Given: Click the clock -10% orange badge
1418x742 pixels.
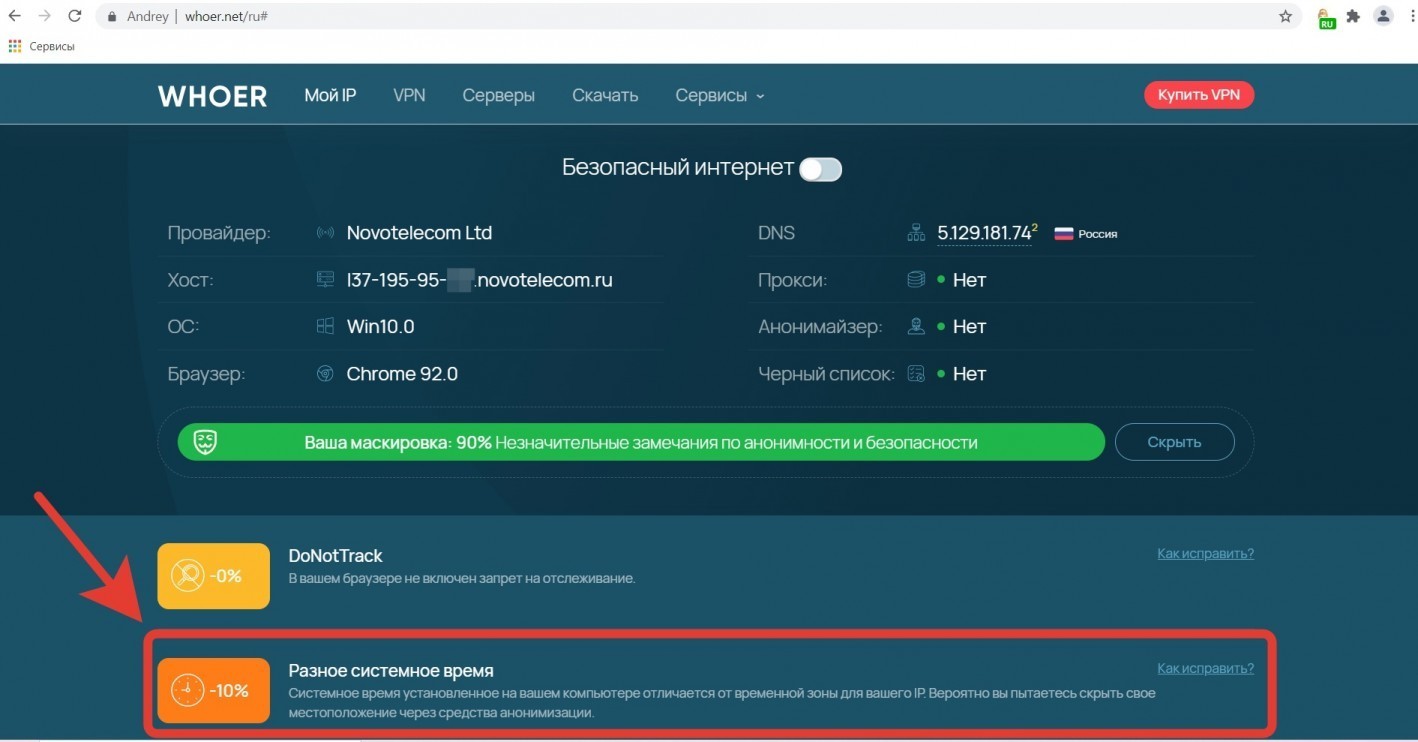Looking at the screenshot, I should click(x=214, y=690).
